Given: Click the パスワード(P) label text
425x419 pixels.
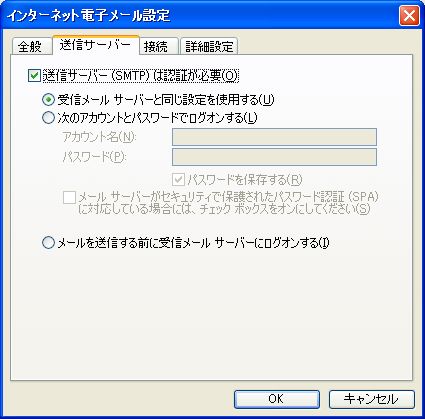Looking at the screenshot, I should coord(94,157).
